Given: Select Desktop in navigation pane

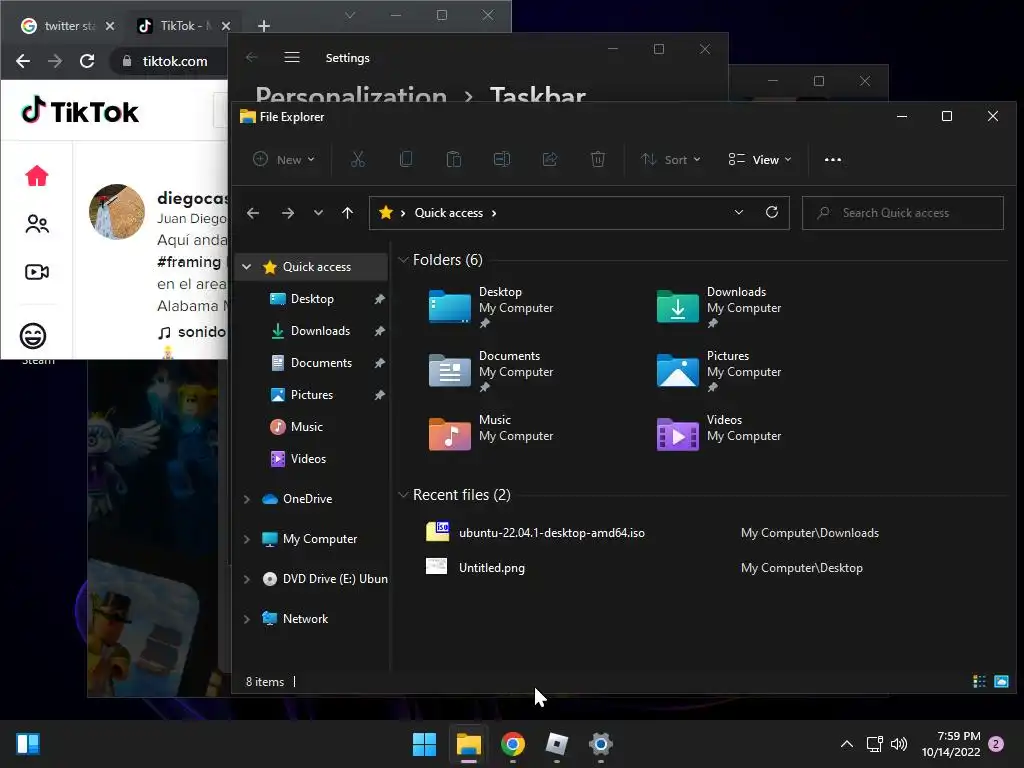Looking at the screenshot, I should [x=313, y=298].
